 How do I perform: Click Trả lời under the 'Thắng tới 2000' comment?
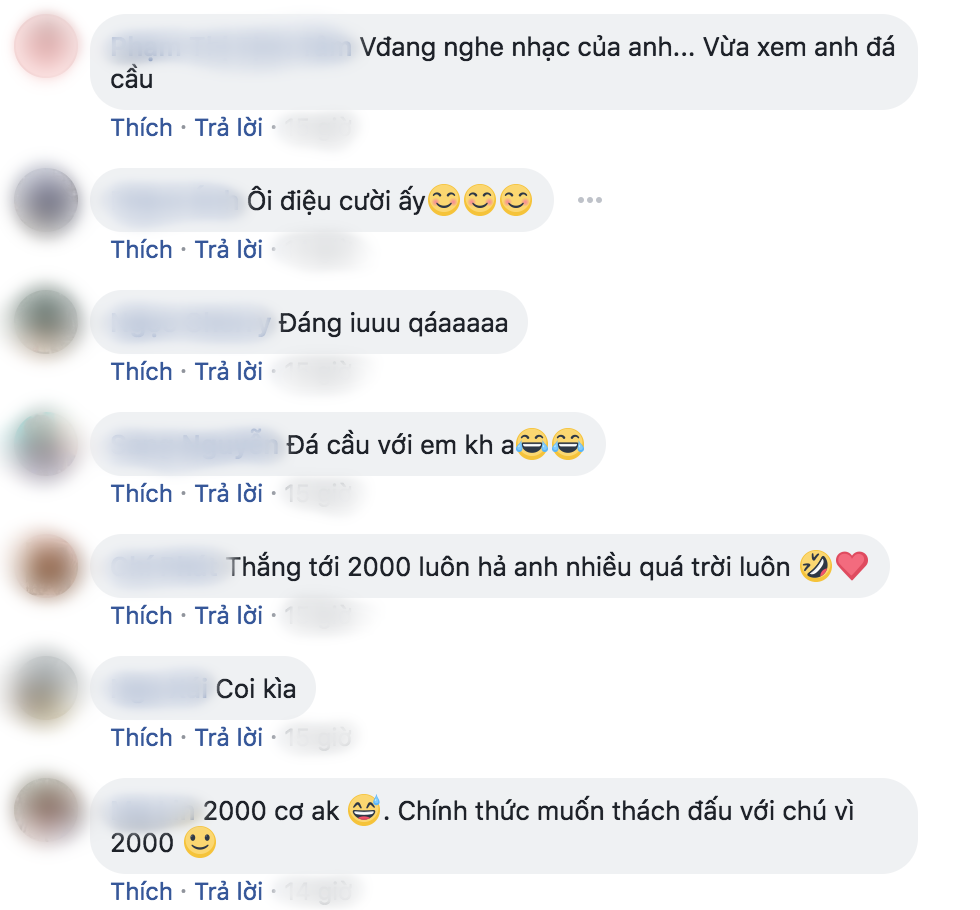click(x=229, y=616)
